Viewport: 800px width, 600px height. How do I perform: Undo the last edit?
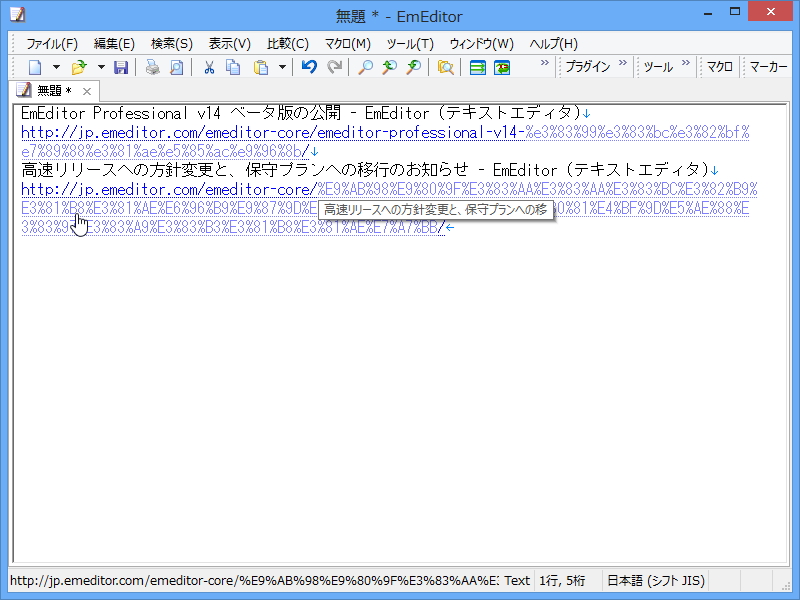coord(309,67)
